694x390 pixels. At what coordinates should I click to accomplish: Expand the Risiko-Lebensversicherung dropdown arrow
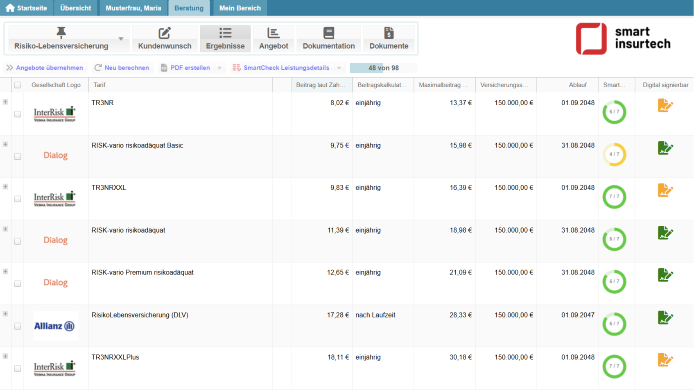click(x=121, y=39)
